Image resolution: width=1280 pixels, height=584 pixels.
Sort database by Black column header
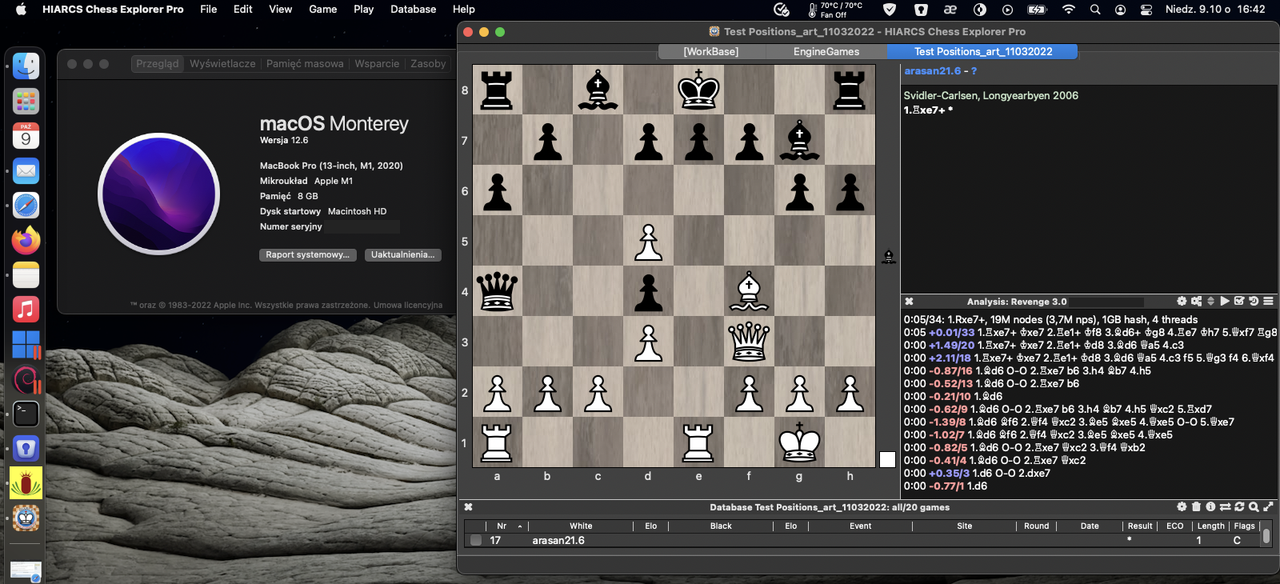click(720, 526)
